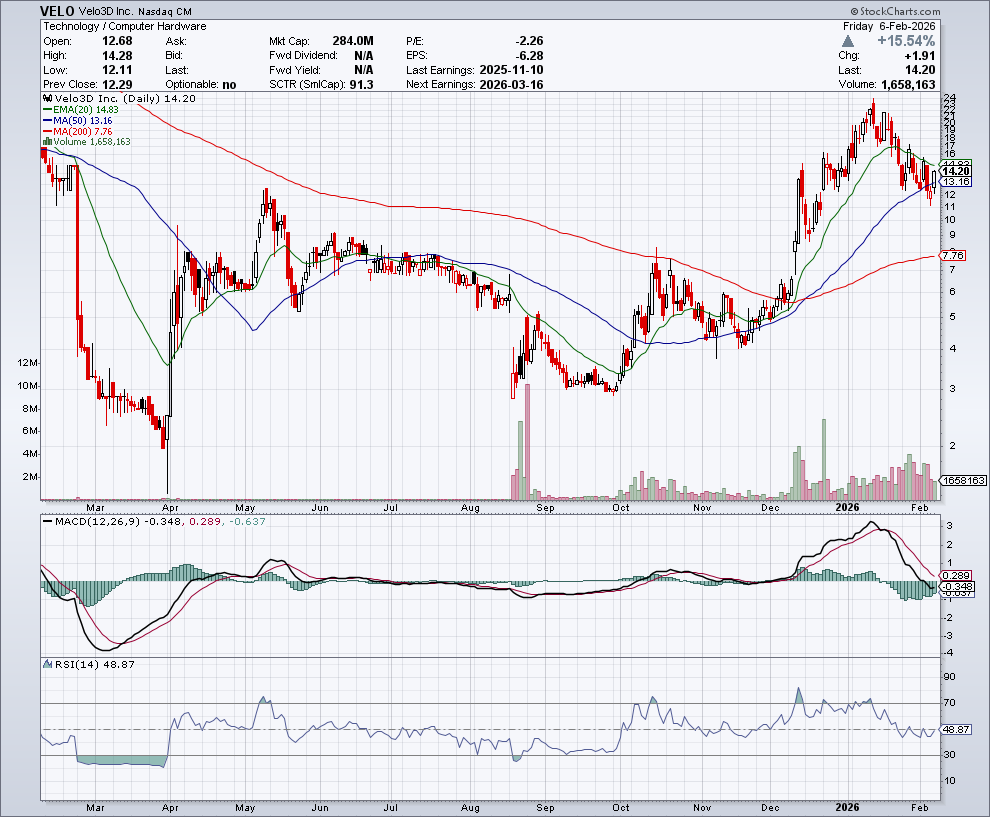Click the blue MA(50) line color marker
The width and height of the screenshot is (990, 817).
pos(47,121)
